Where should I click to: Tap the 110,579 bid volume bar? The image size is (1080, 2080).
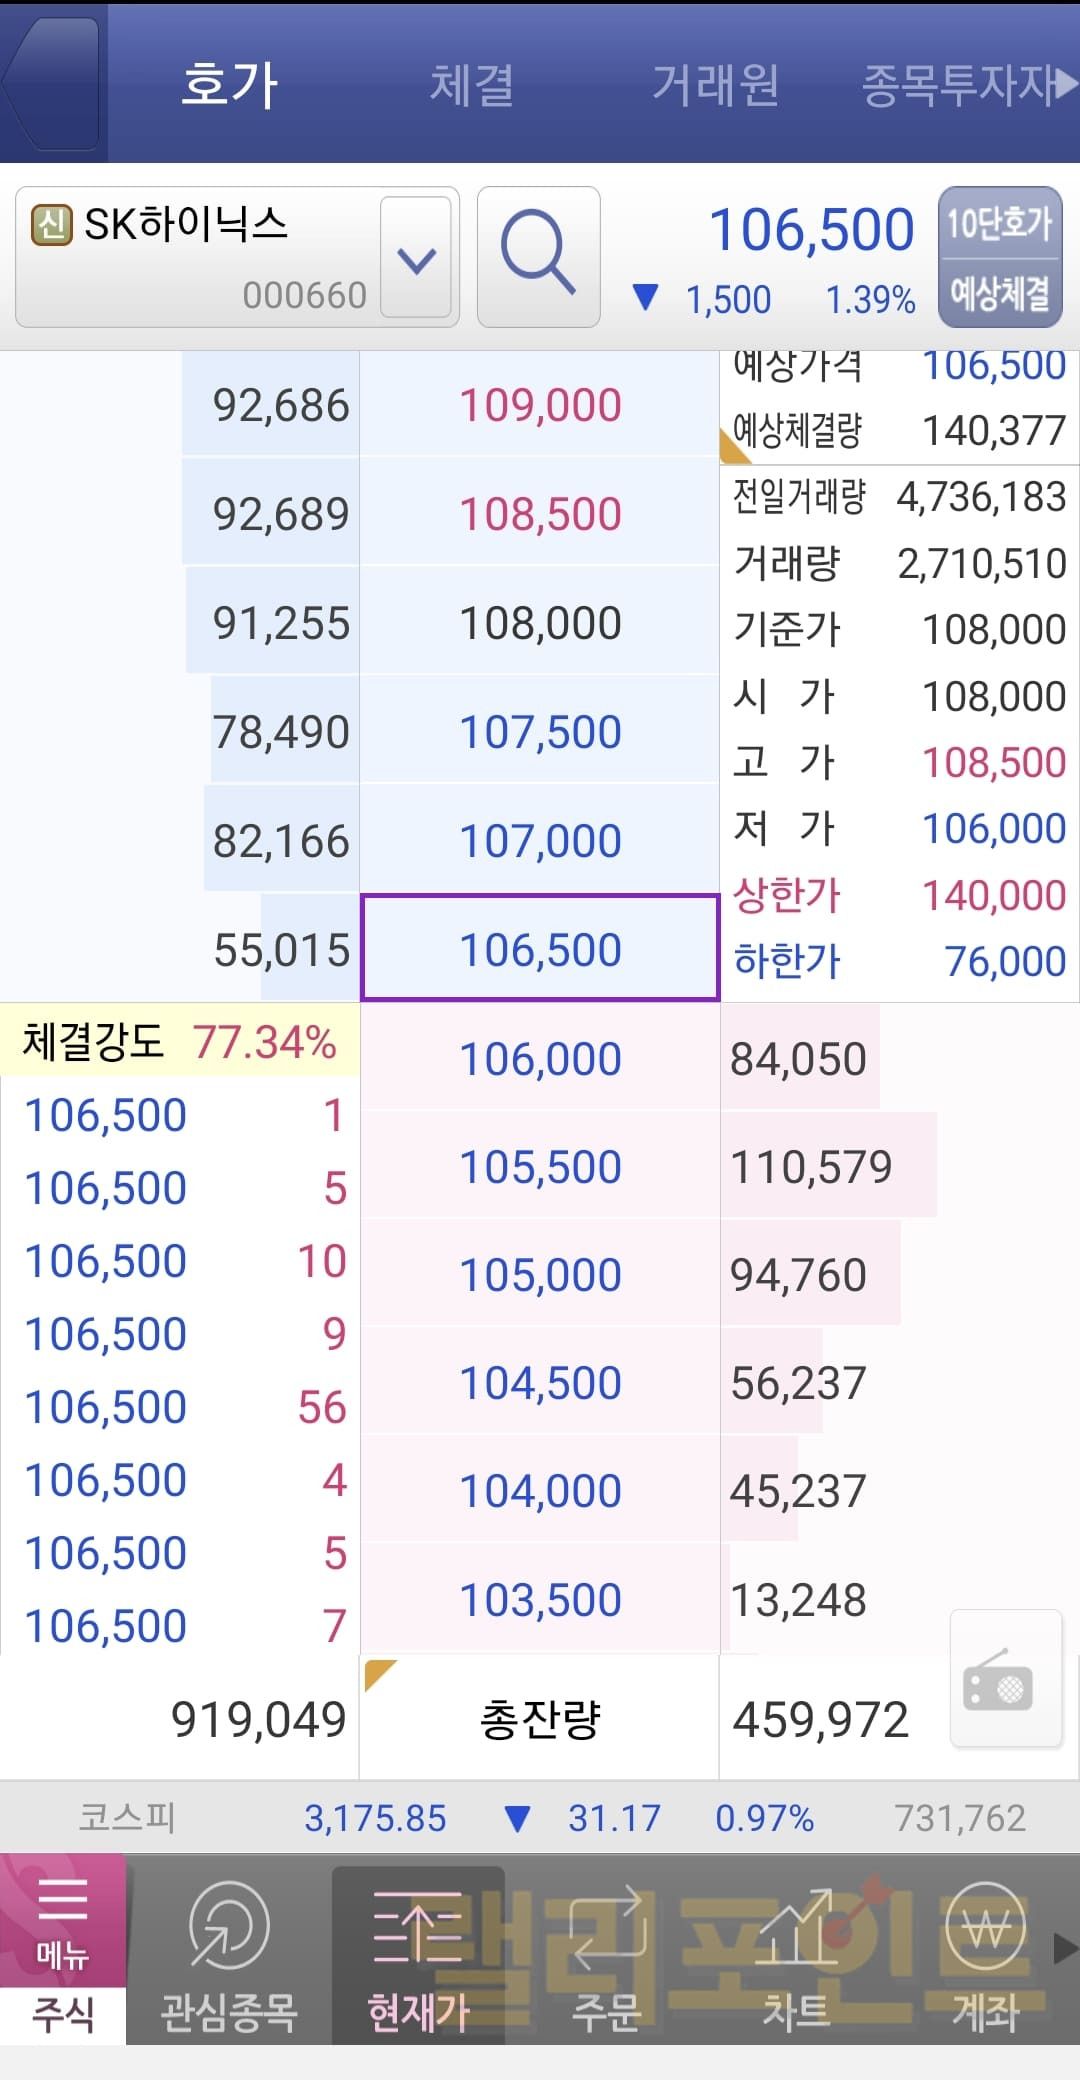point(828,1166)
